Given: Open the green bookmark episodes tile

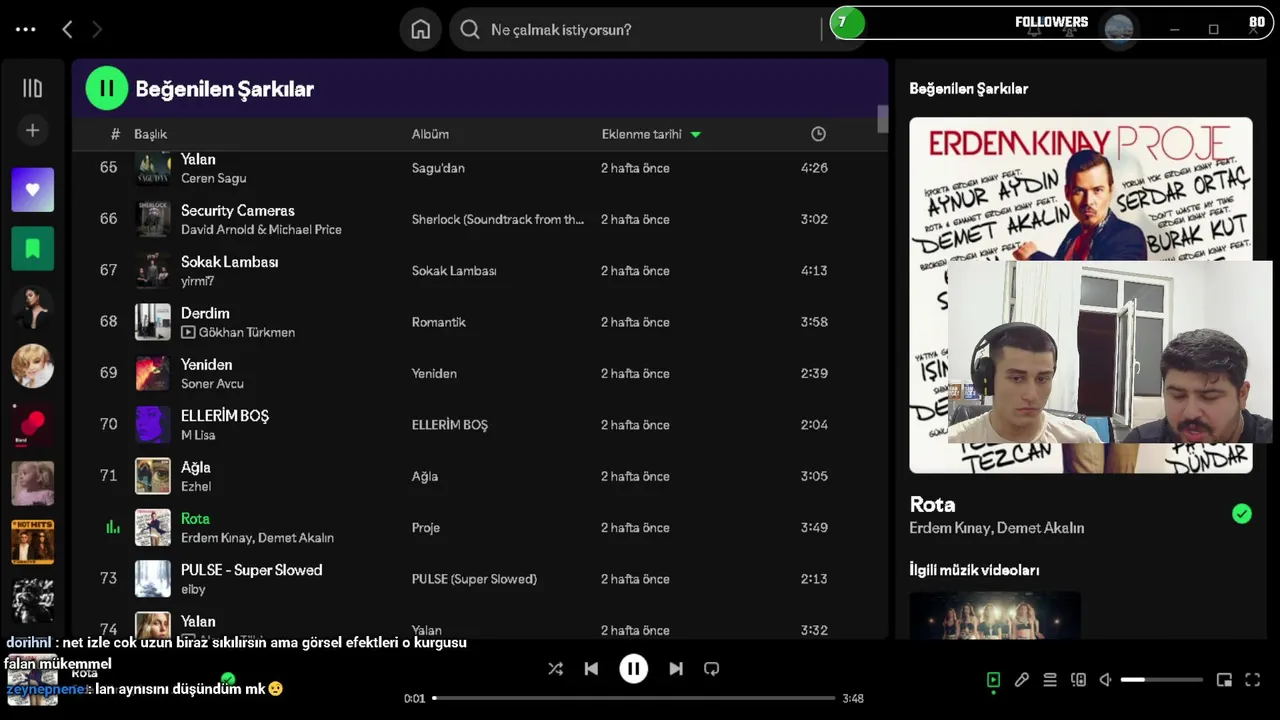Looking at the screenshot, I should click(x=32, y=249).
